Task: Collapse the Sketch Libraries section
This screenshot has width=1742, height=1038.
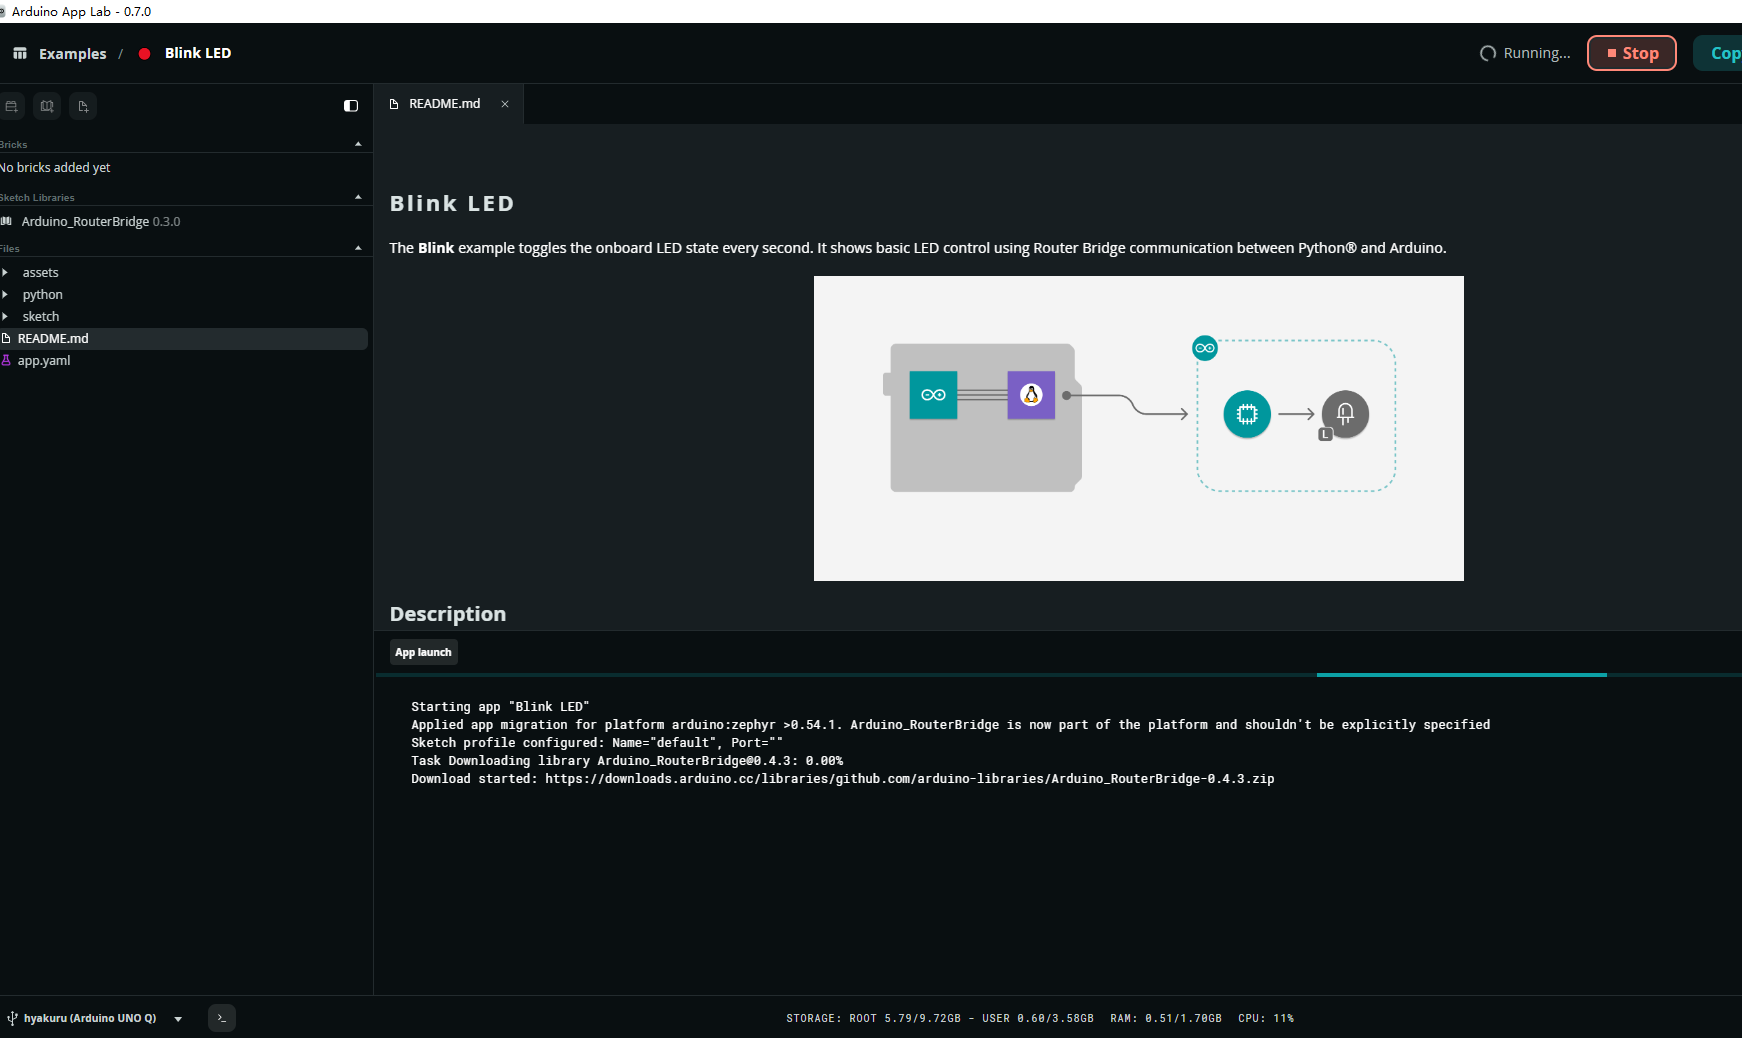Action: coord(358,197)
